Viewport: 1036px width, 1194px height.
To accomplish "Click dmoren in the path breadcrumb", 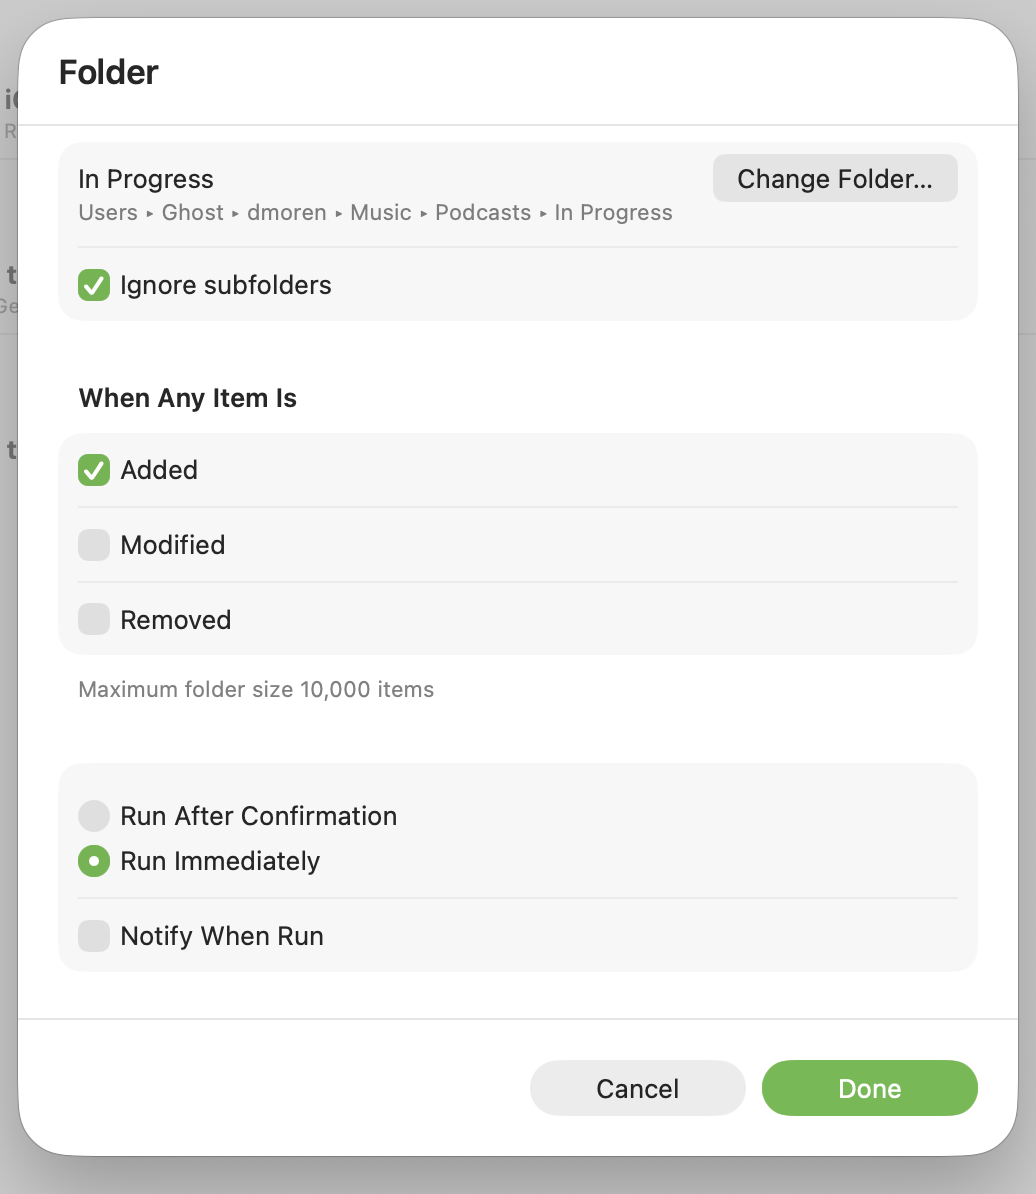I will (287, 213).
